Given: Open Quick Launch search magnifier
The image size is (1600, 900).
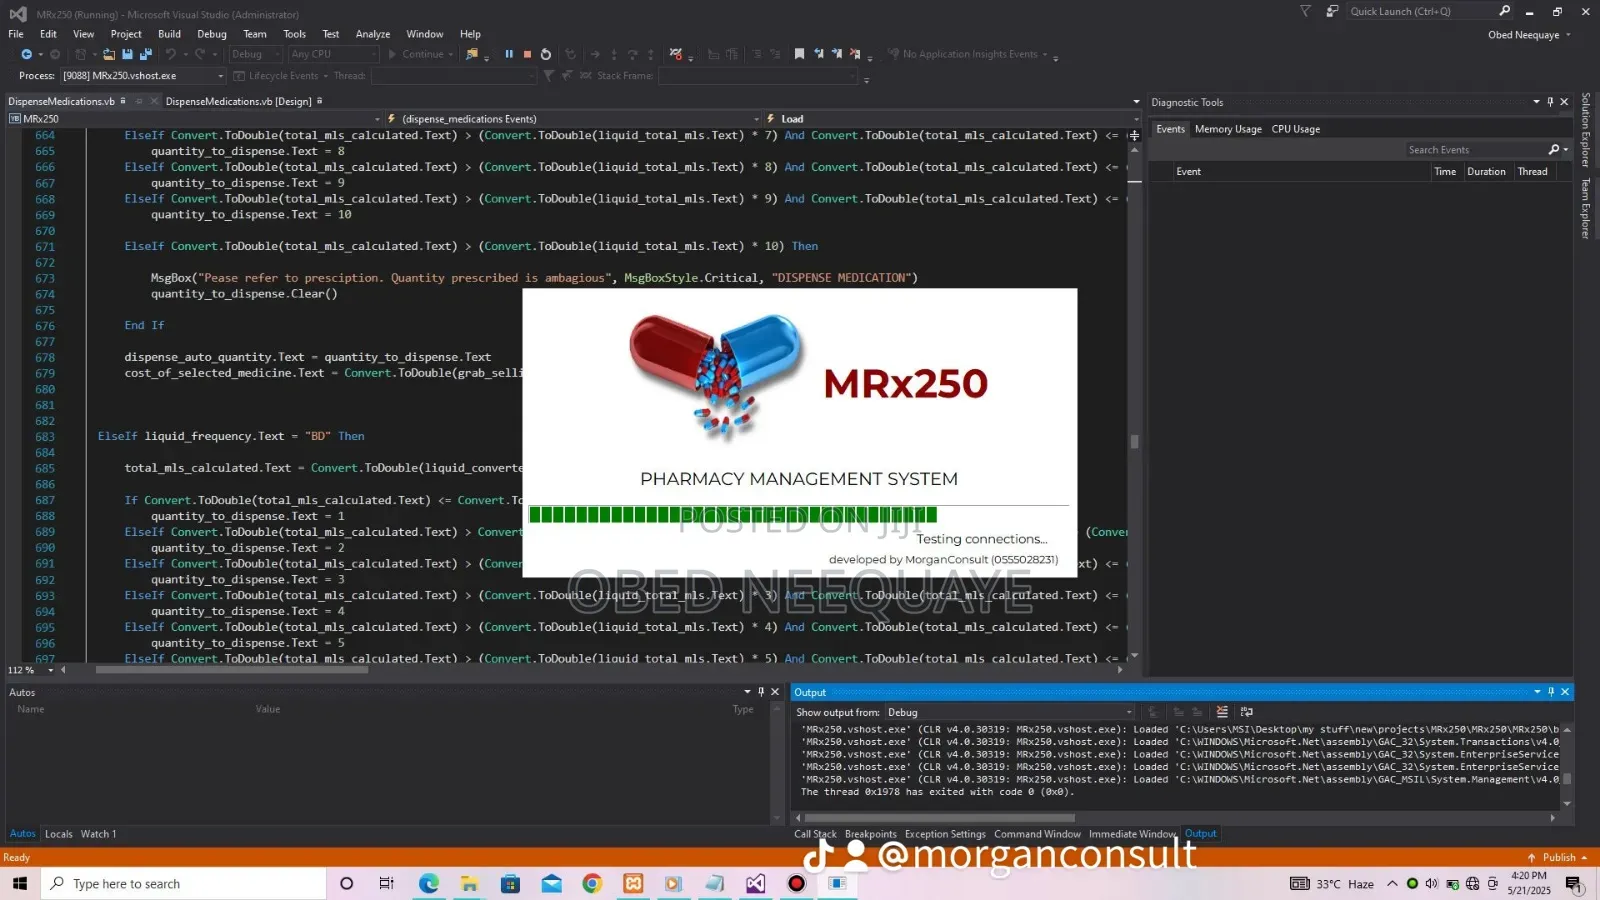Looking at the screenshot, I should [1504, 11].
